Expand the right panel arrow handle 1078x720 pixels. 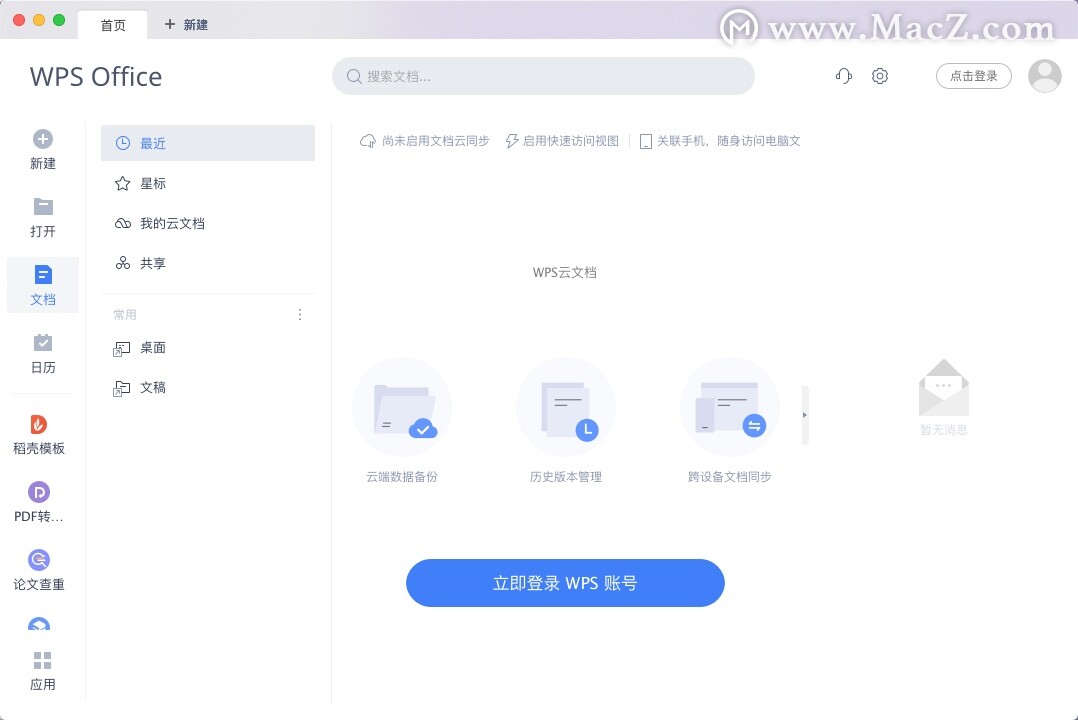(x=805, y=415)
